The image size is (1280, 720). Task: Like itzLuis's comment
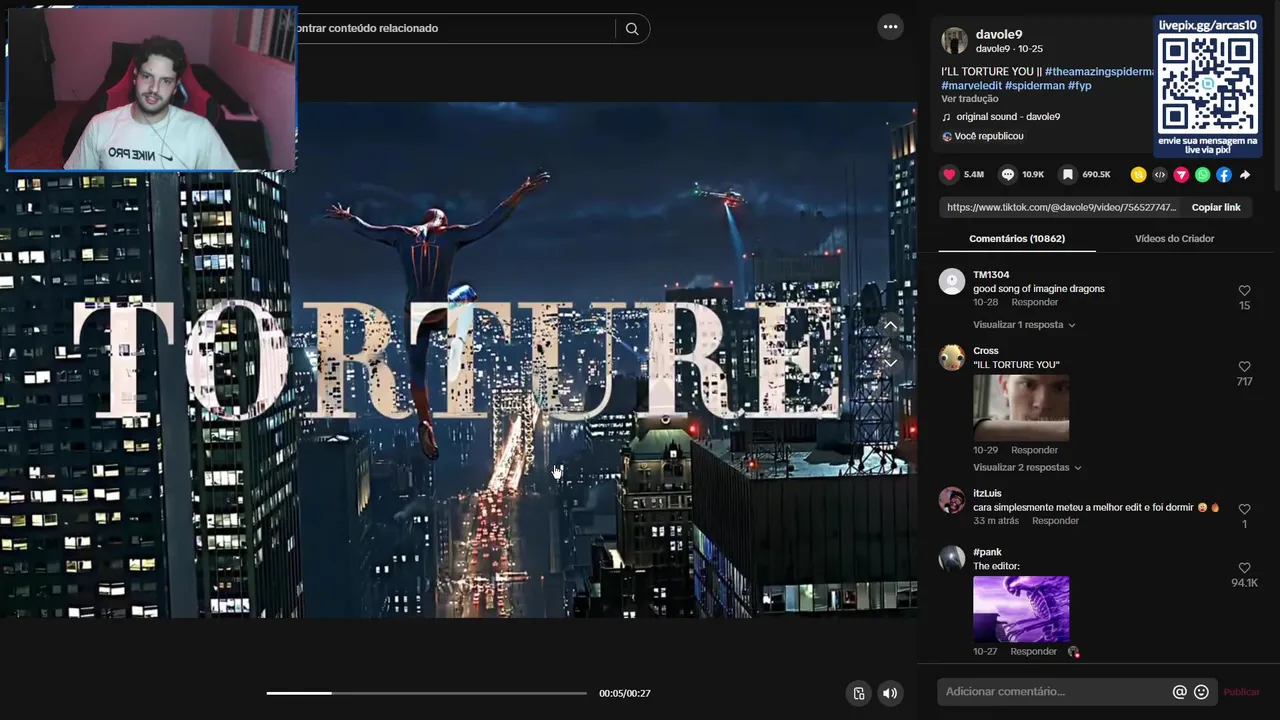[x=1244, y=509]
